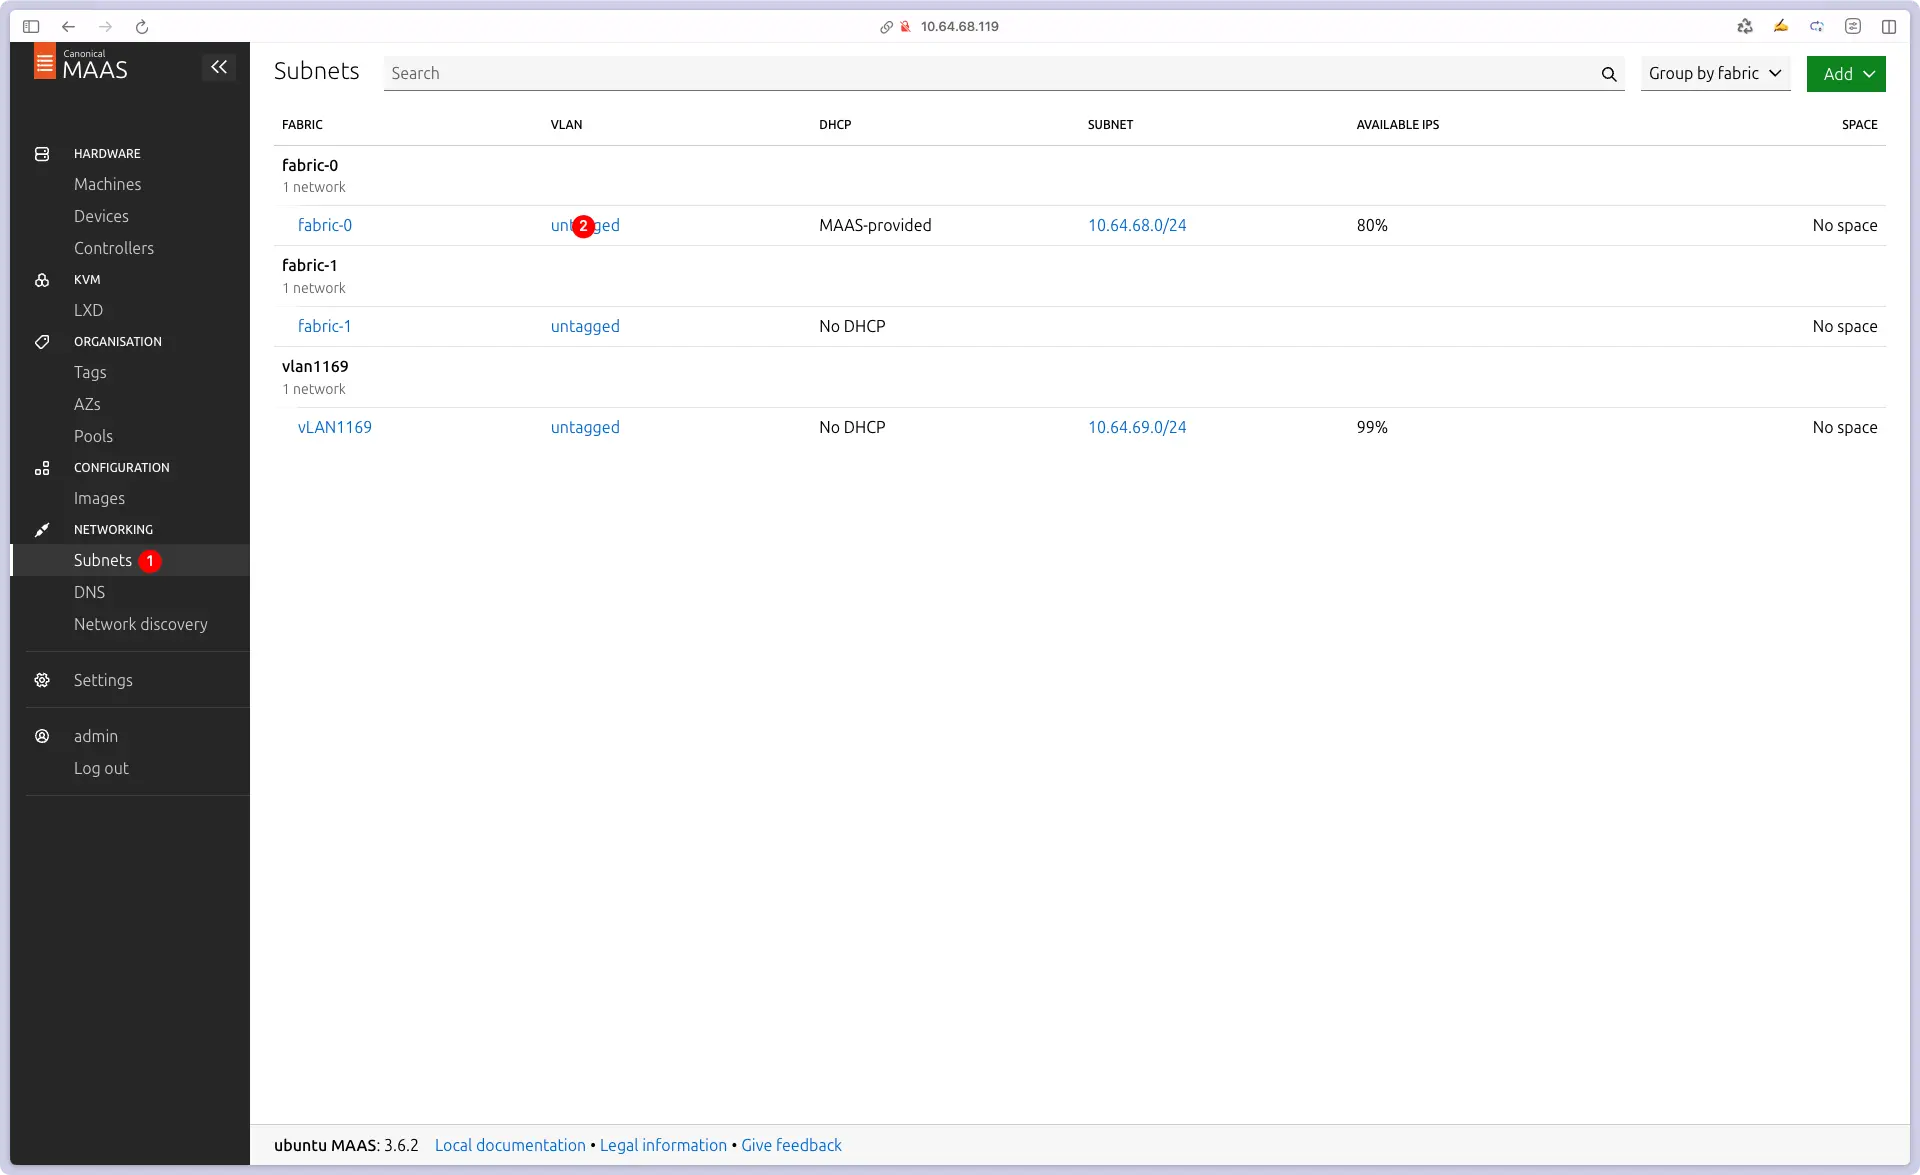Open the vLAN1169 fabric link

(x=334, y=428)
